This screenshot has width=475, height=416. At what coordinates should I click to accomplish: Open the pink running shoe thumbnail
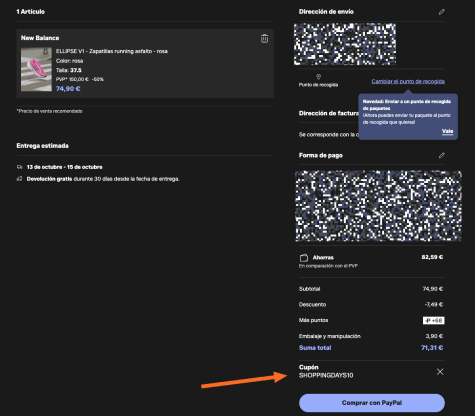(x=36, y=69)
